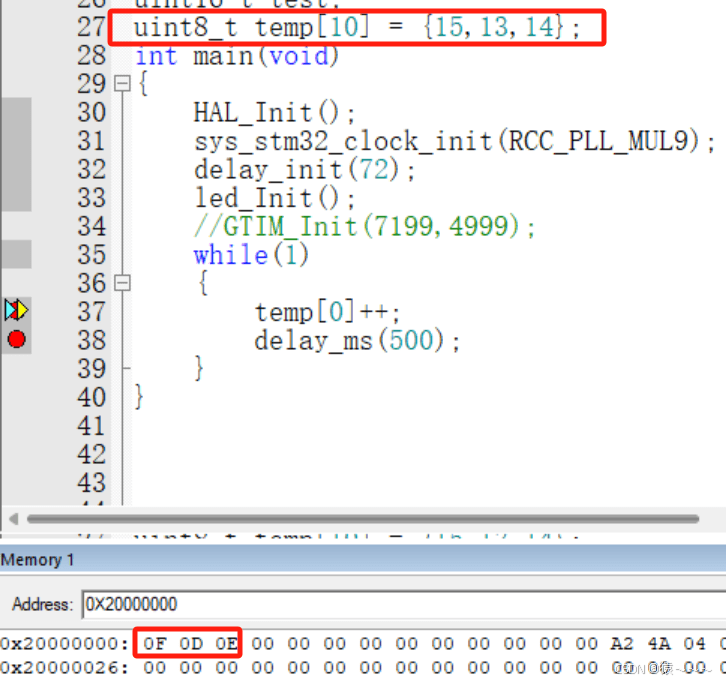Click the 0x20000026 memory row address

pos(62,667)
